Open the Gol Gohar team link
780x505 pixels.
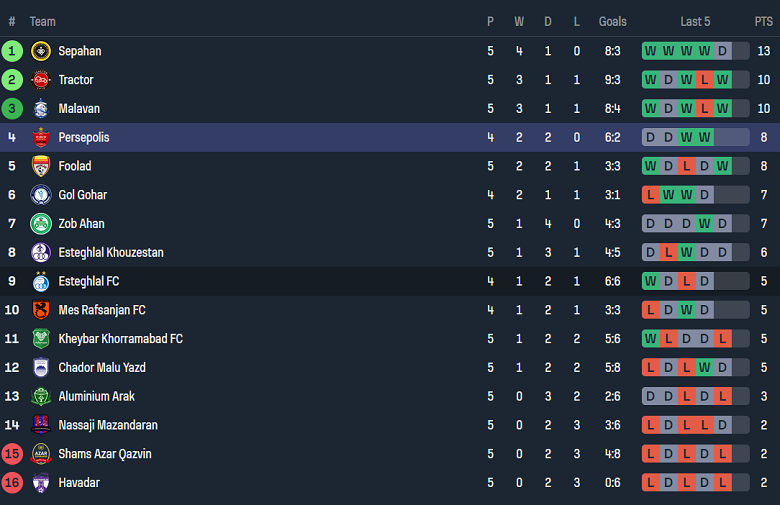82,195
